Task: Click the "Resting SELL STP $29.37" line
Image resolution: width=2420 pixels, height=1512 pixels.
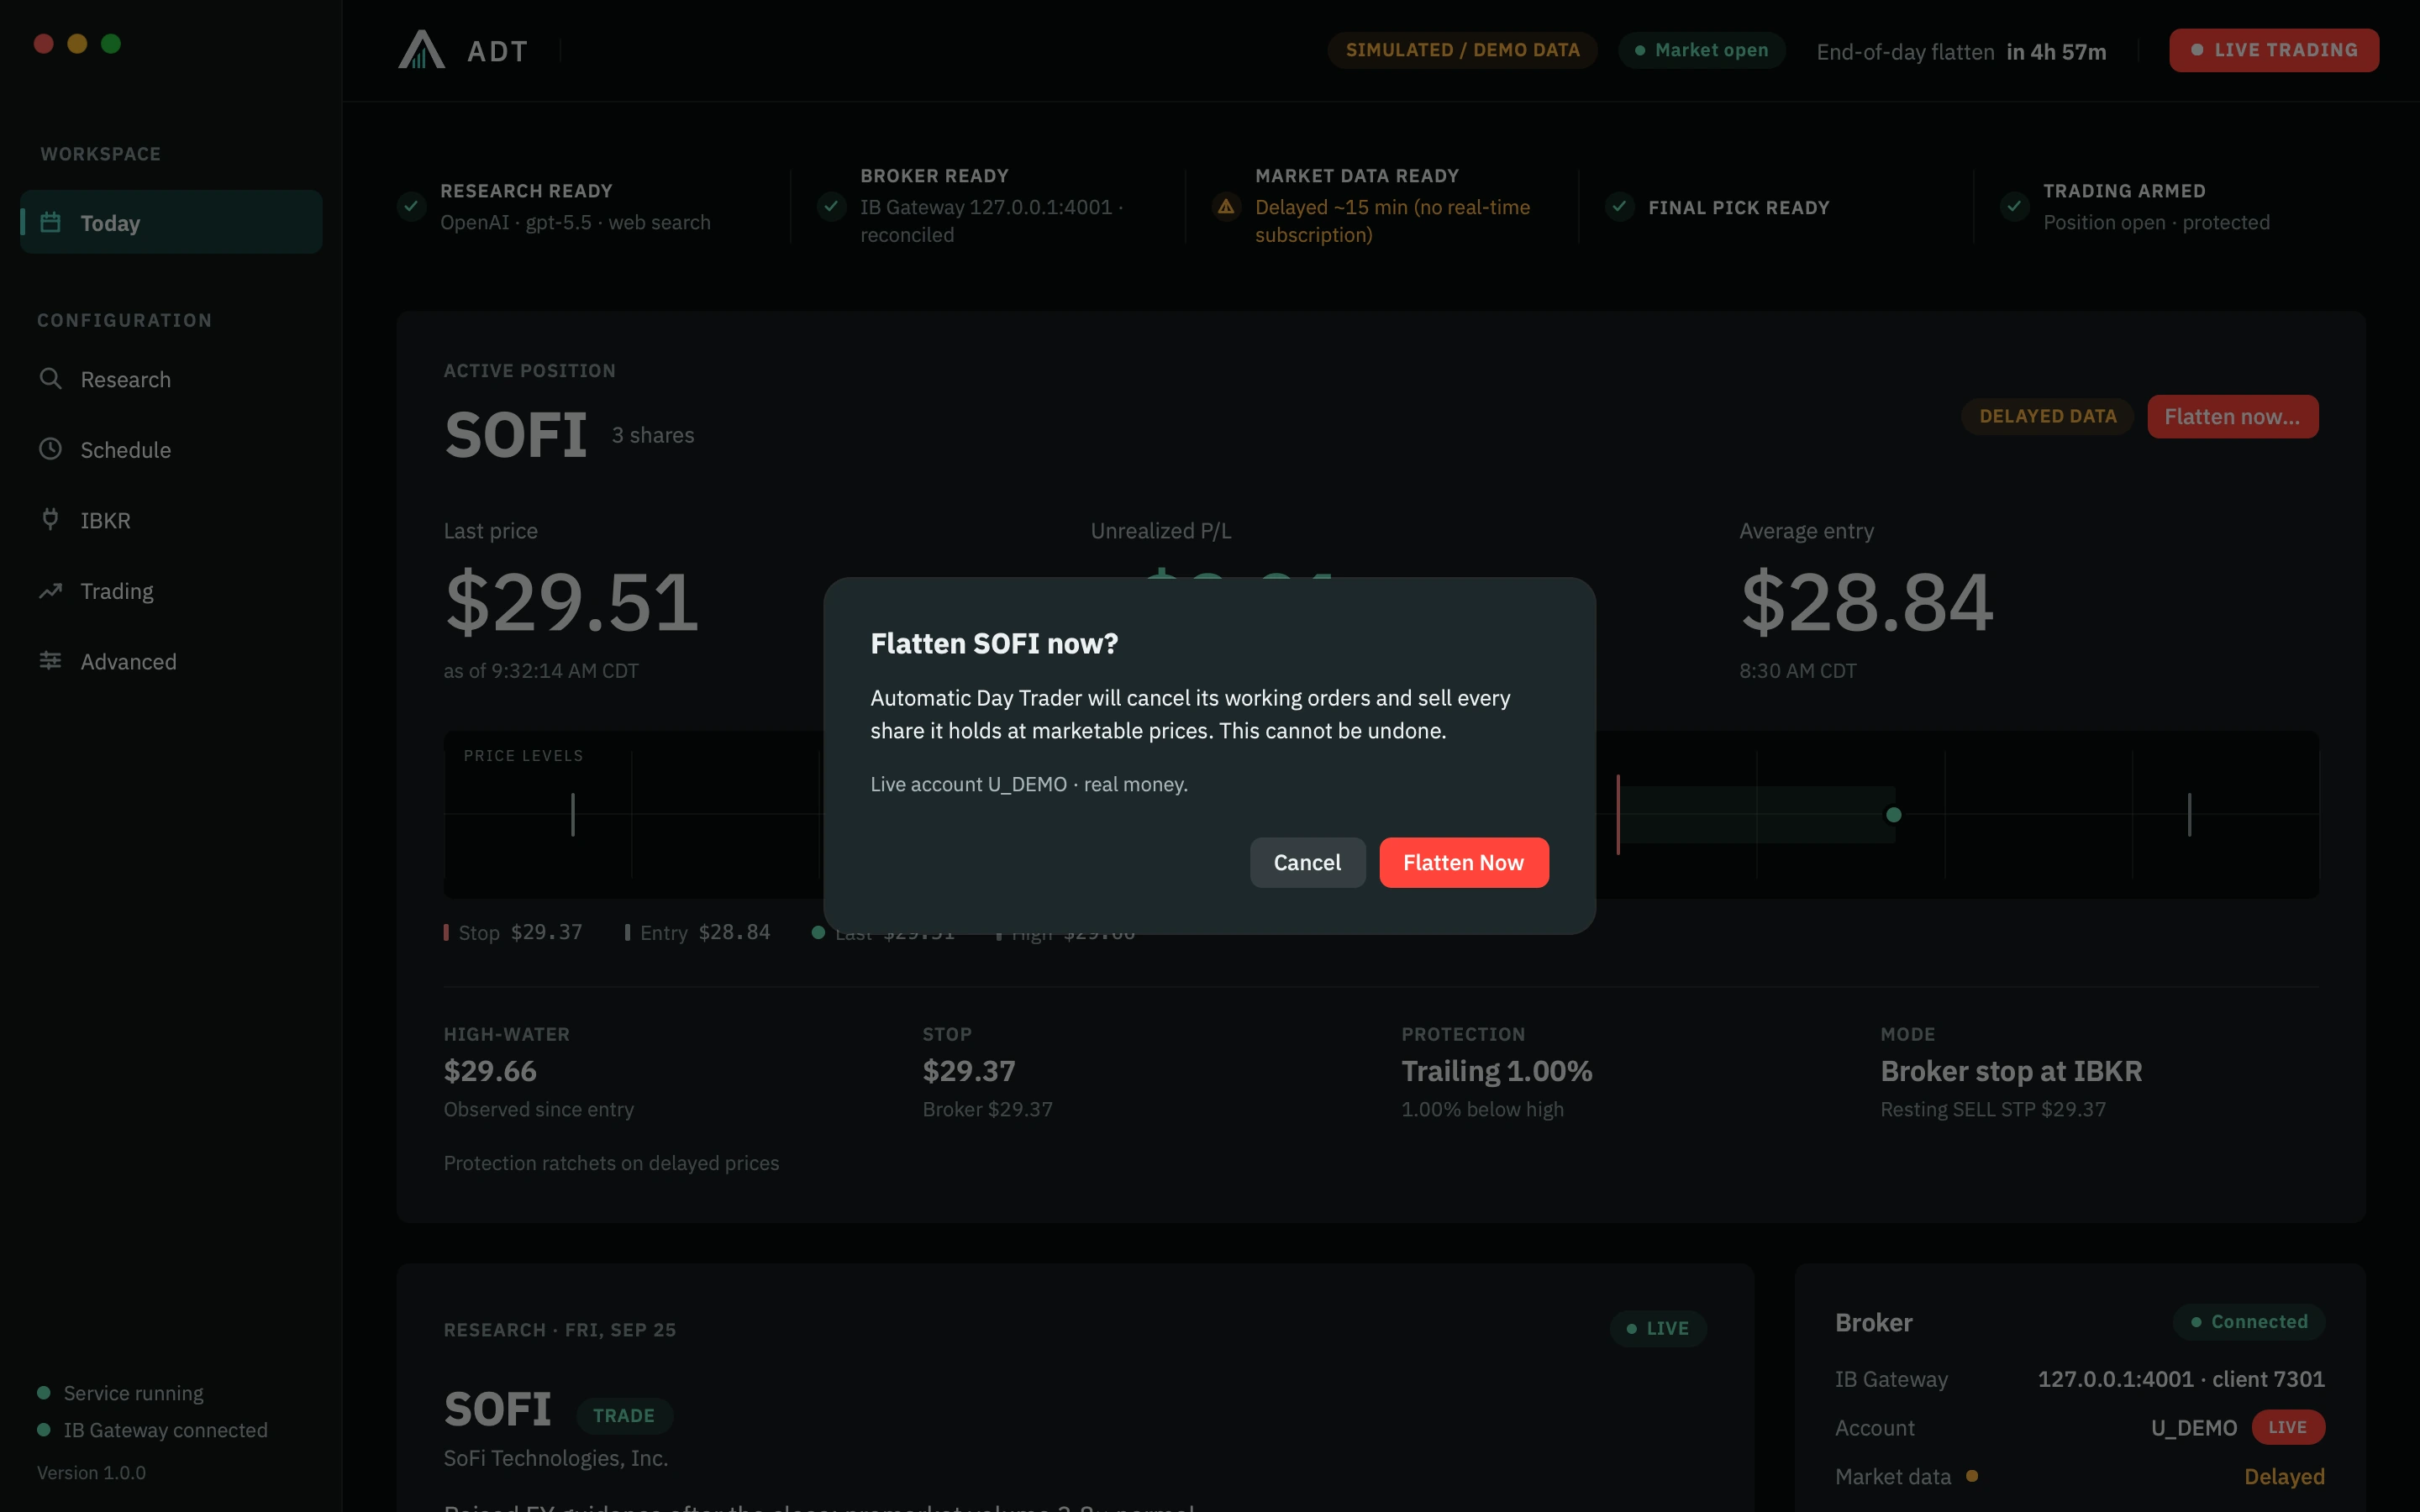Action: pos(1993,1109)
